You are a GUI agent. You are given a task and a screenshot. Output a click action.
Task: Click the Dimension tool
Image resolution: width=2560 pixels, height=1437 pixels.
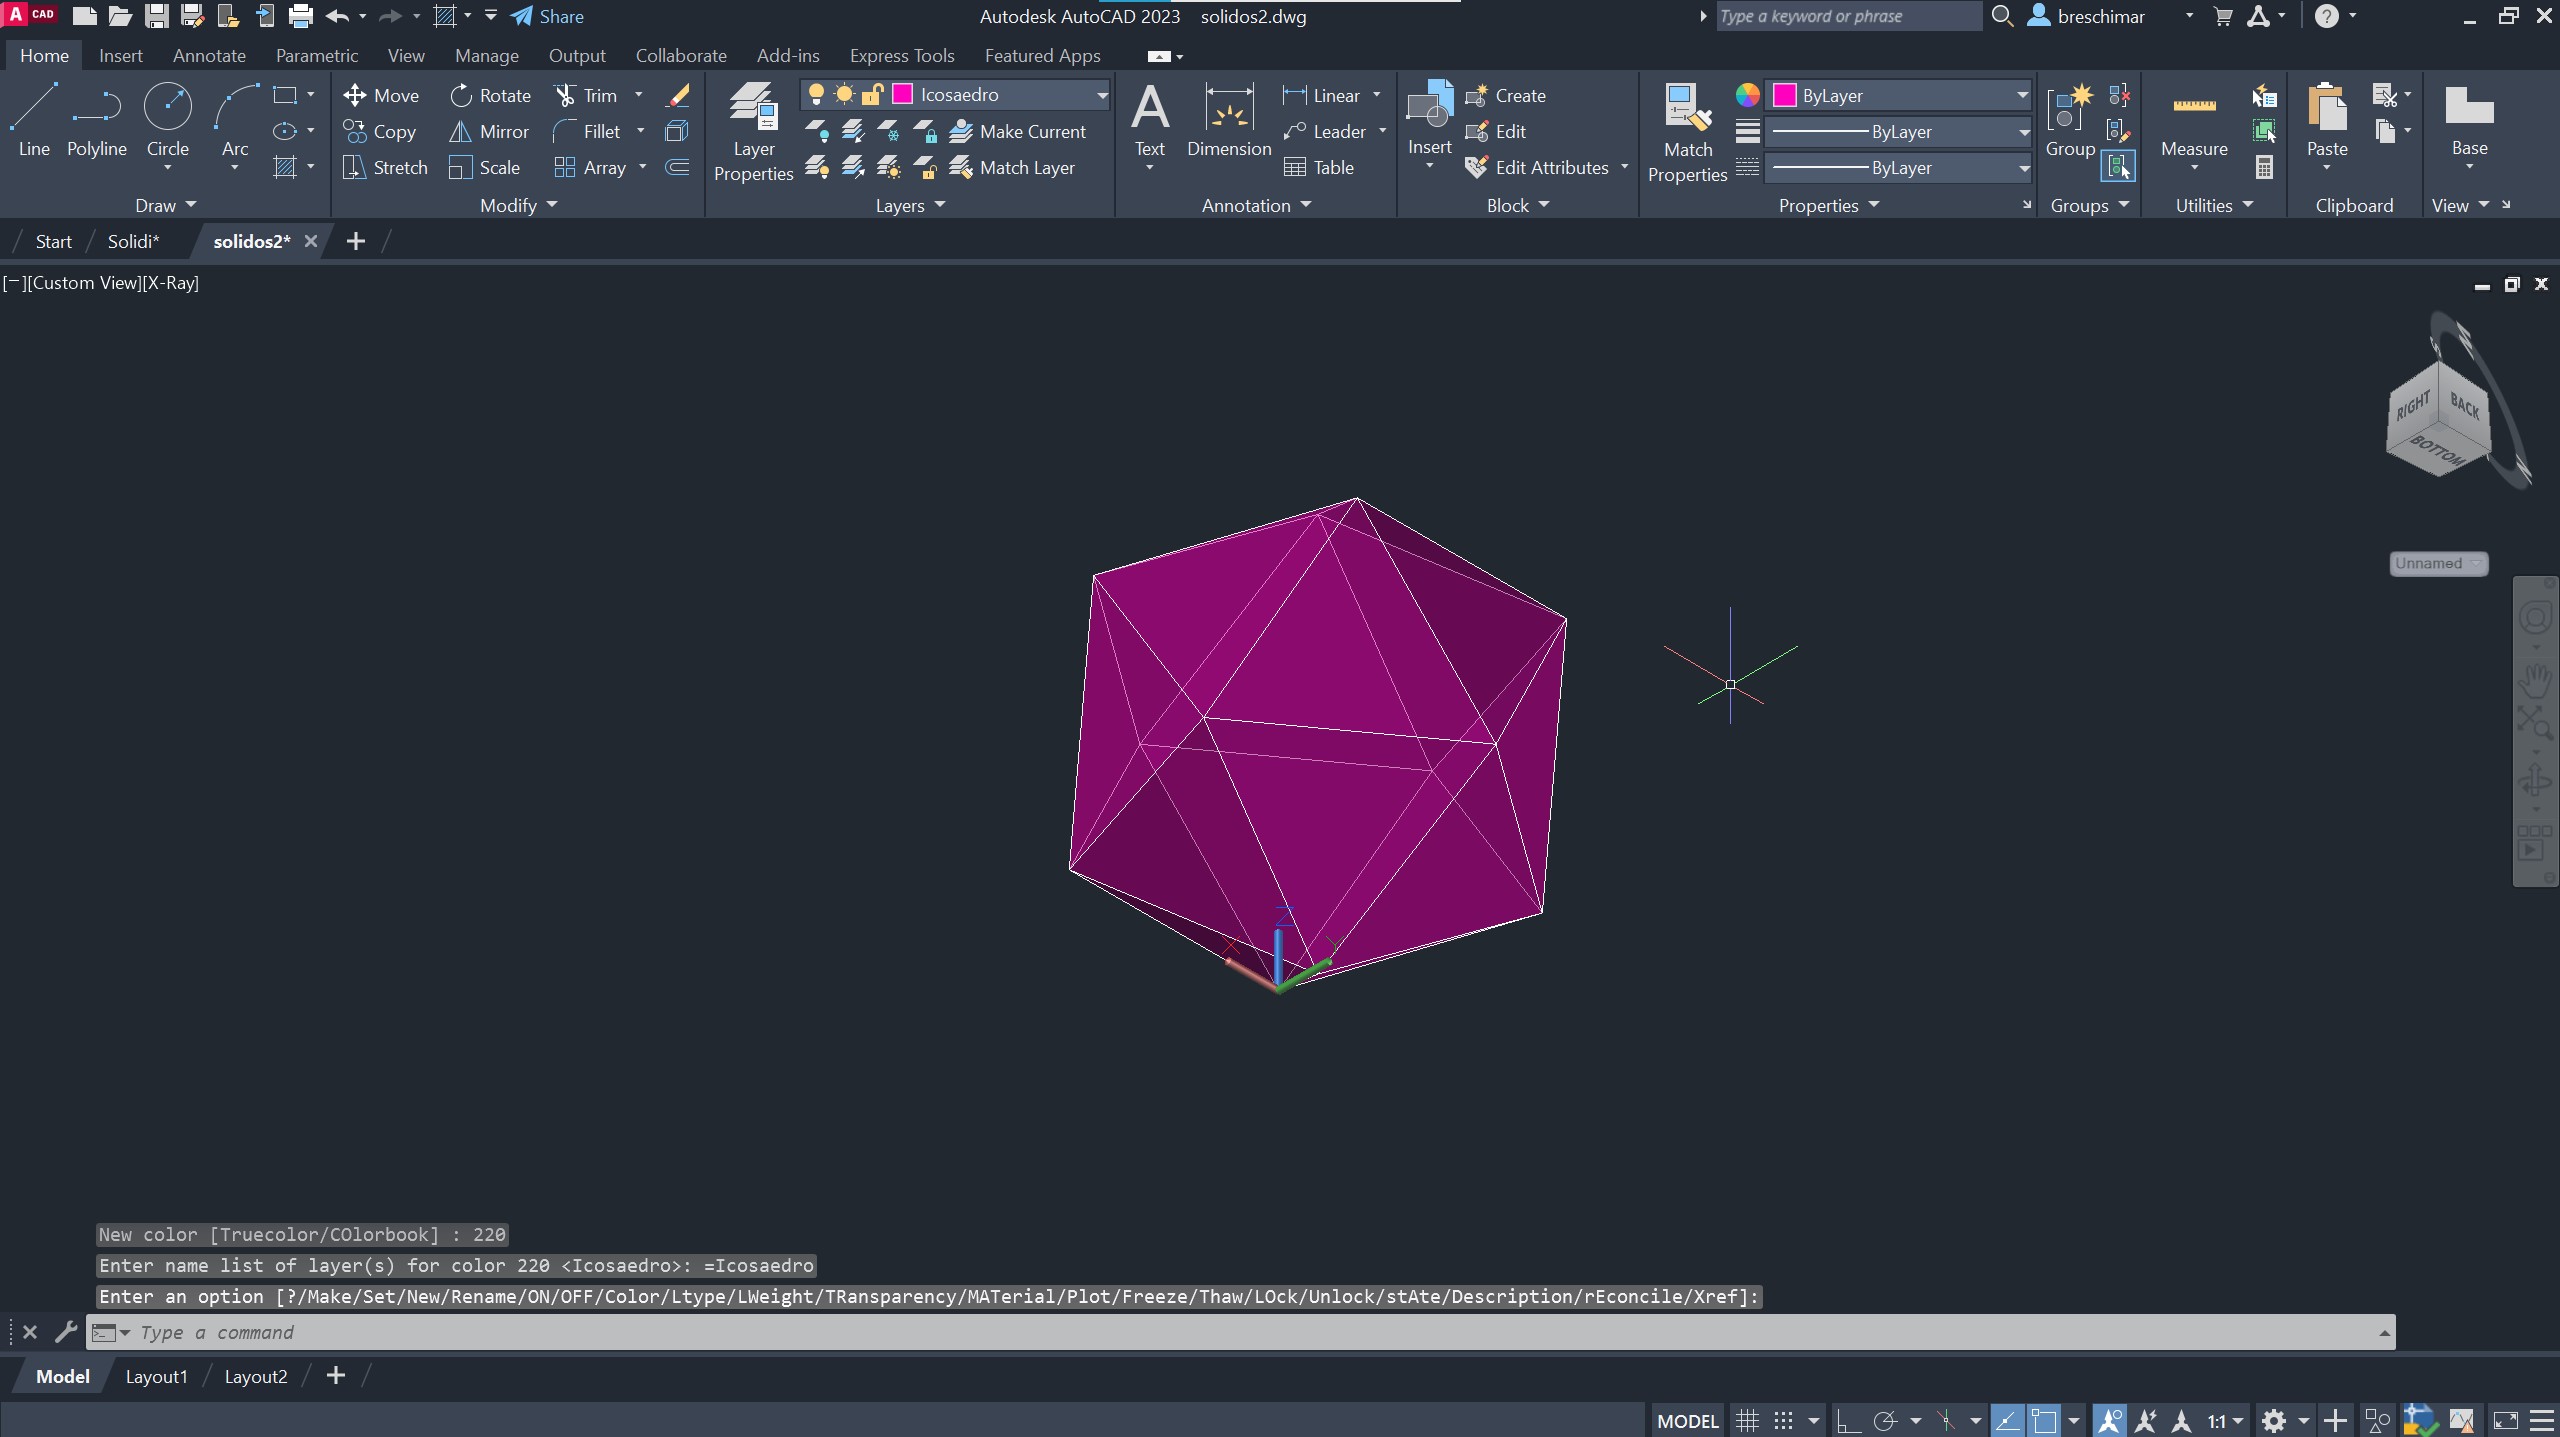coord(1229,120)
